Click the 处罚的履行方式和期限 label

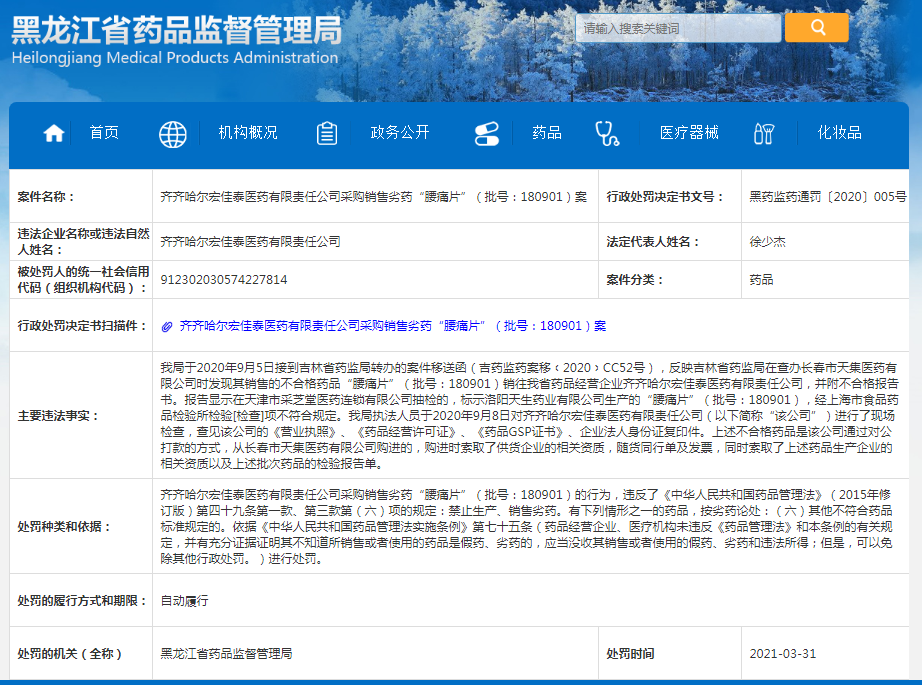[82, 600]
